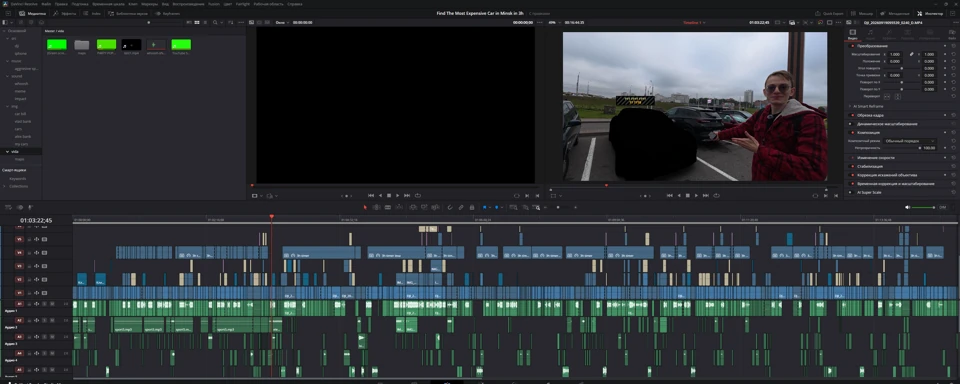This screenshot has width=960, height=384.
Task: Expand the AI Smart Reframe section
Action: pos(850,107)
